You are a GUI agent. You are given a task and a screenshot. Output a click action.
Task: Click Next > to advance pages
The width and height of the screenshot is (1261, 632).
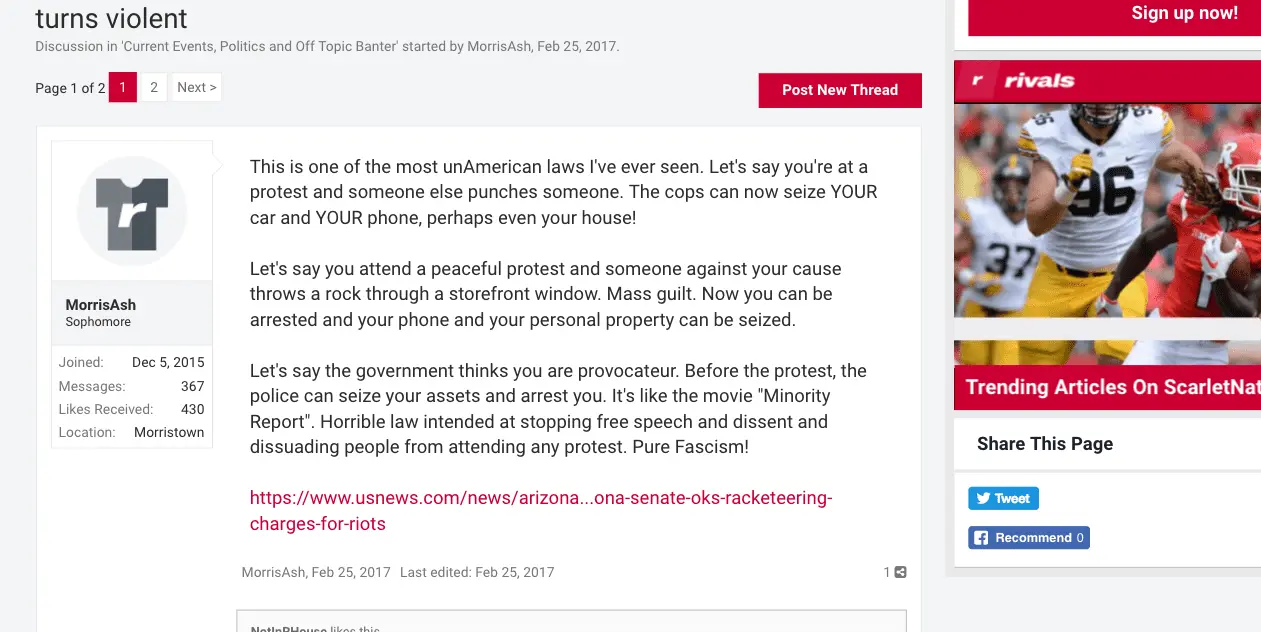tap(196, 88)
